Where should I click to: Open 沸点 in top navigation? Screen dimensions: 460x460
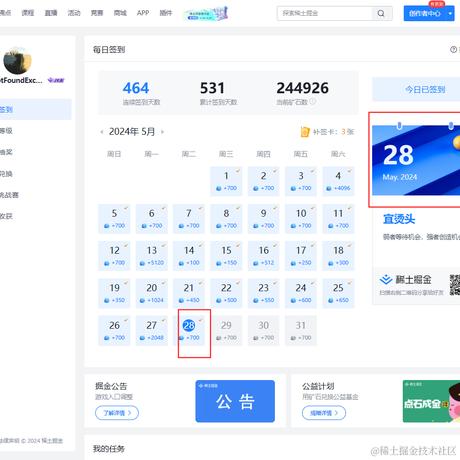pyautogui.click(x=5, y=13)
